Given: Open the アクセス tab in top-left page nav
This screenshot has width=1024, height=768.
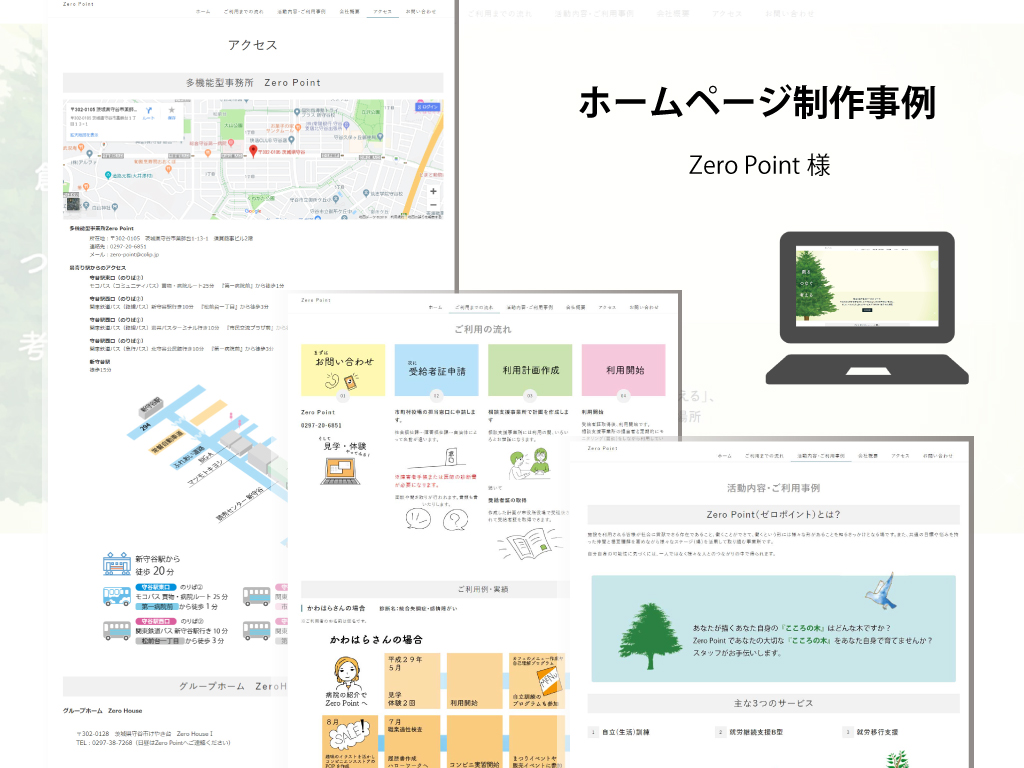Looking at the screenshot, I should click(x=381, y=11).
